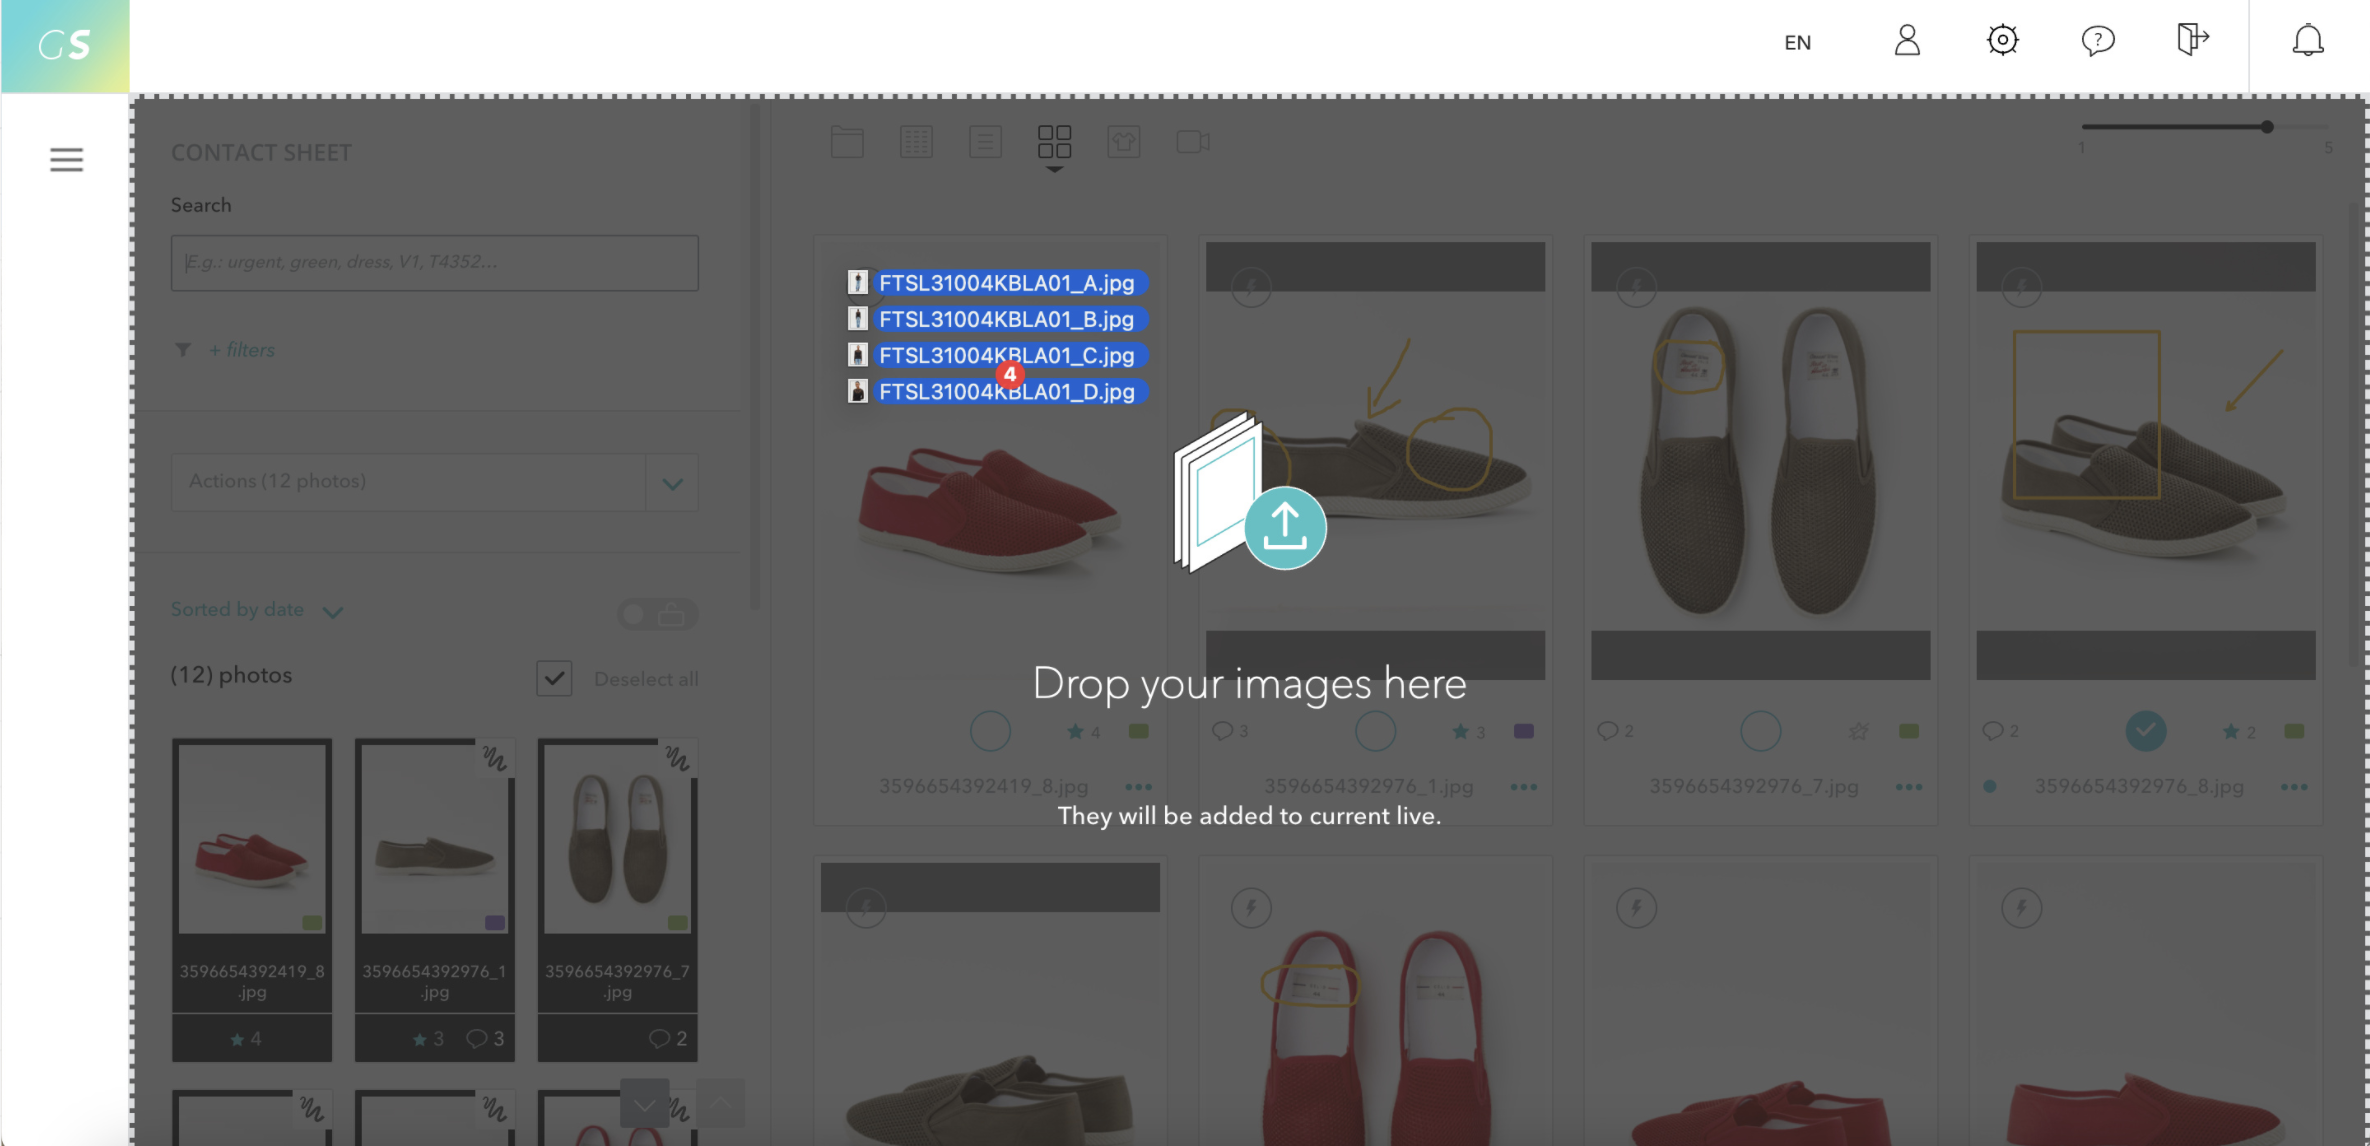Click the + filters link
2370x1146 pixels.
coord(241,350)
